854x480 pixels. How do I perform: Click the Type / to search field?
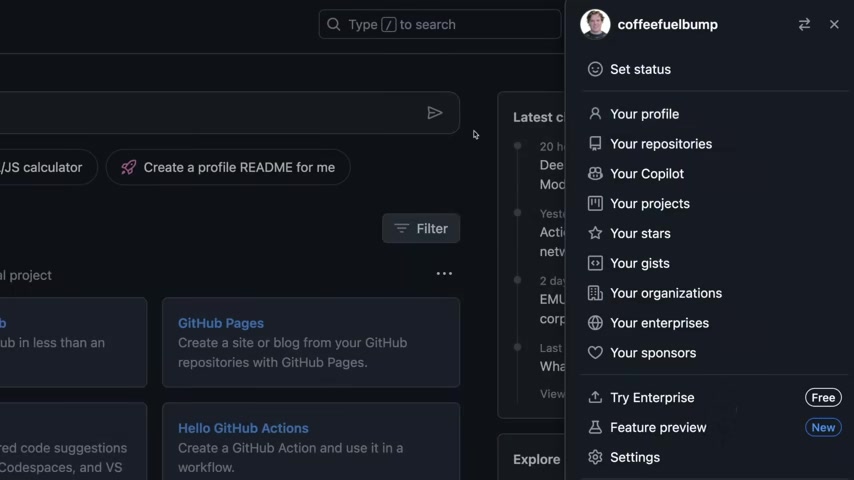(440, 25)
